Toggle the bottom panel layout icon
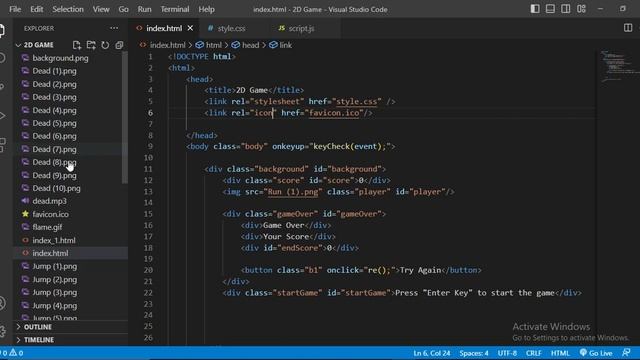 (x=550, y=9)
